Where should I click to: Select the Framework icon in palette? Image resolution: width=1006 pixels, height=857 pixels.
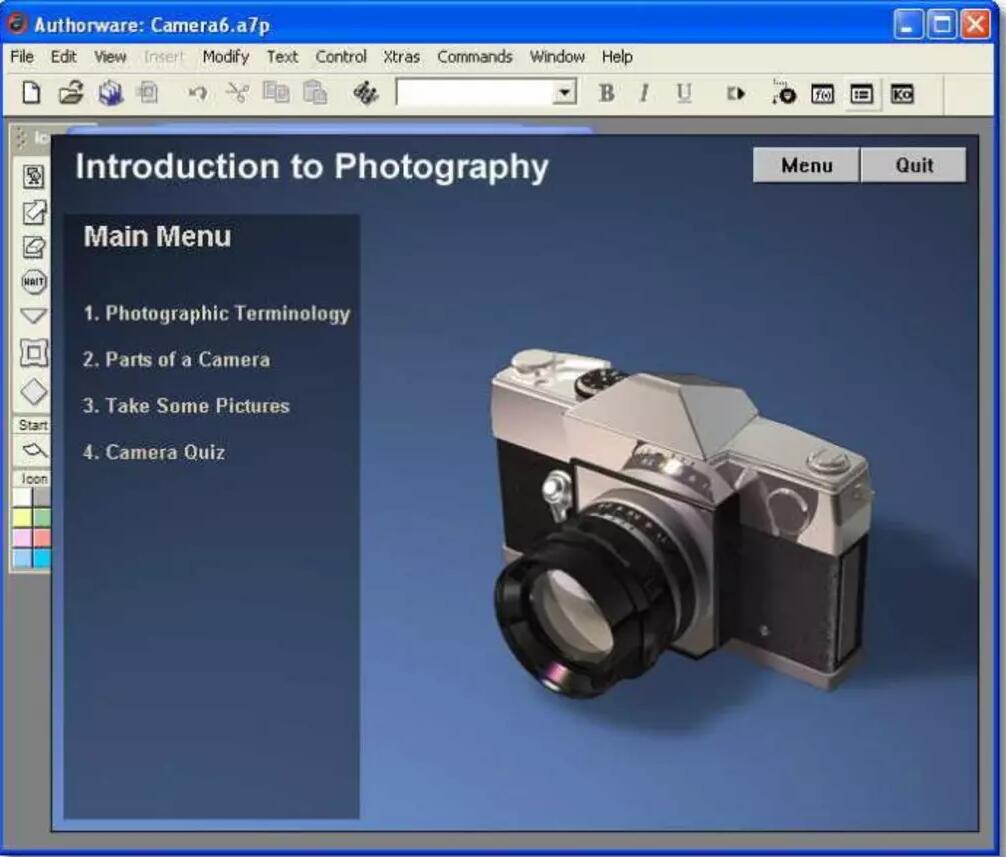coord(34,352)
